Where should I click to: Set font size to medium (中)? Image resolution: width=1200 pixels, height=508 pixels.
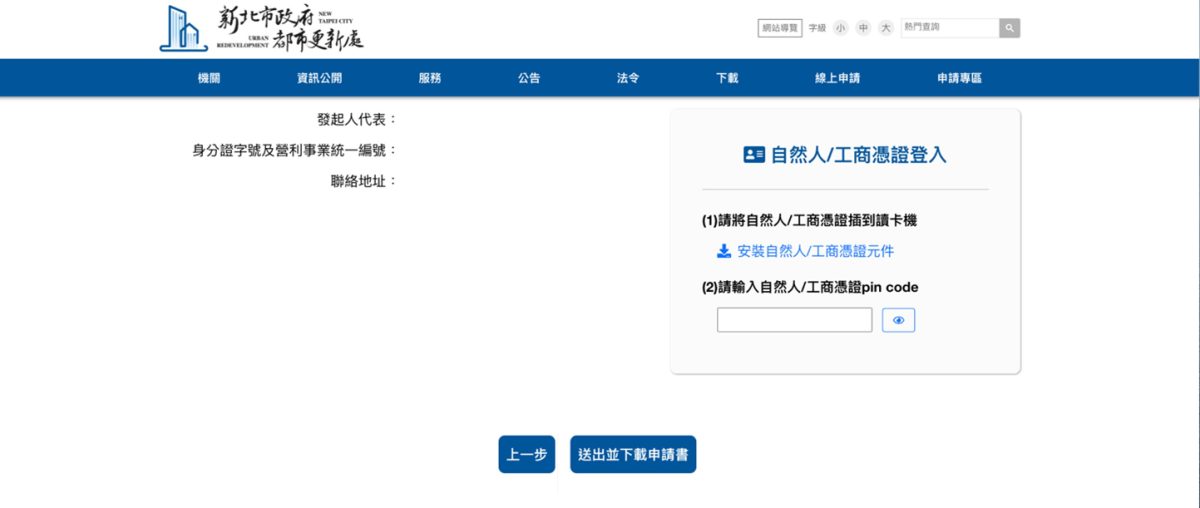tap(863, 28)
